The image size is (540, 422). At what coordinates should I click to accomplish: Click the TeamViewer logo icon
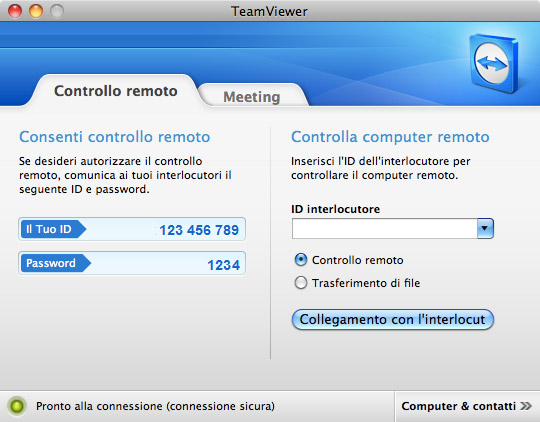click(x=494, y=63)
